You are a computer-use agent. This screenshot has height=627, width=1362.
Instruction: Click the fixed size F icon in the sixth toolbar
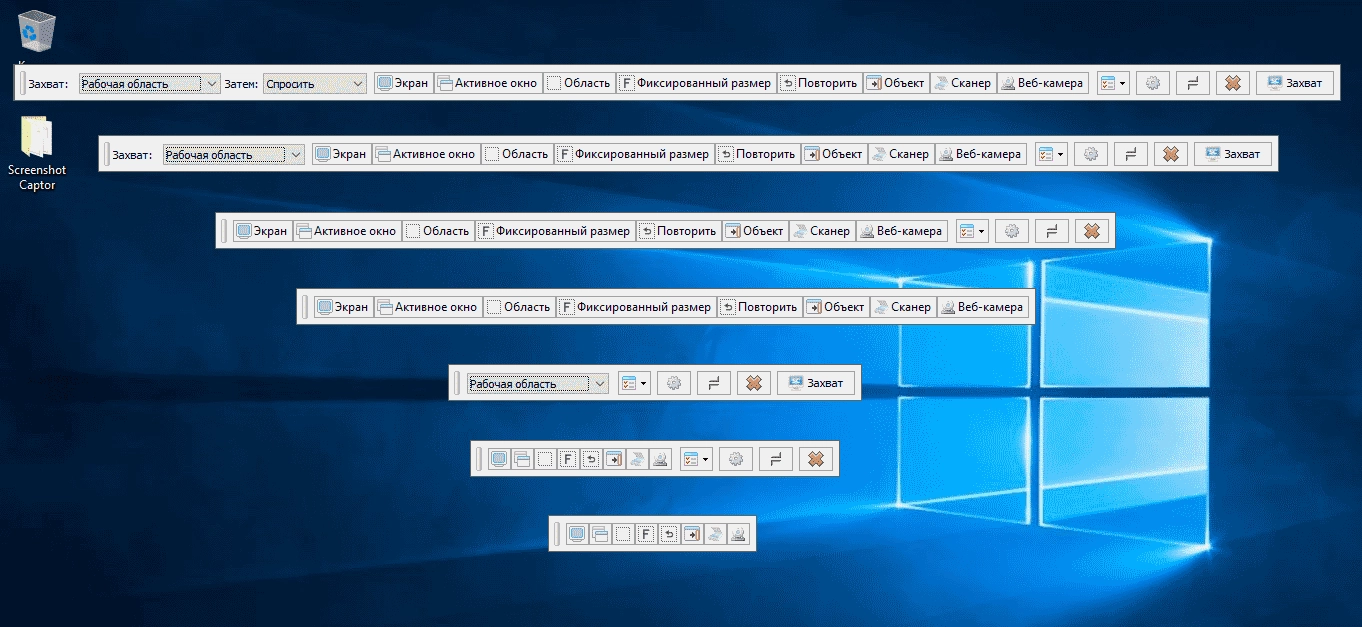568,459
